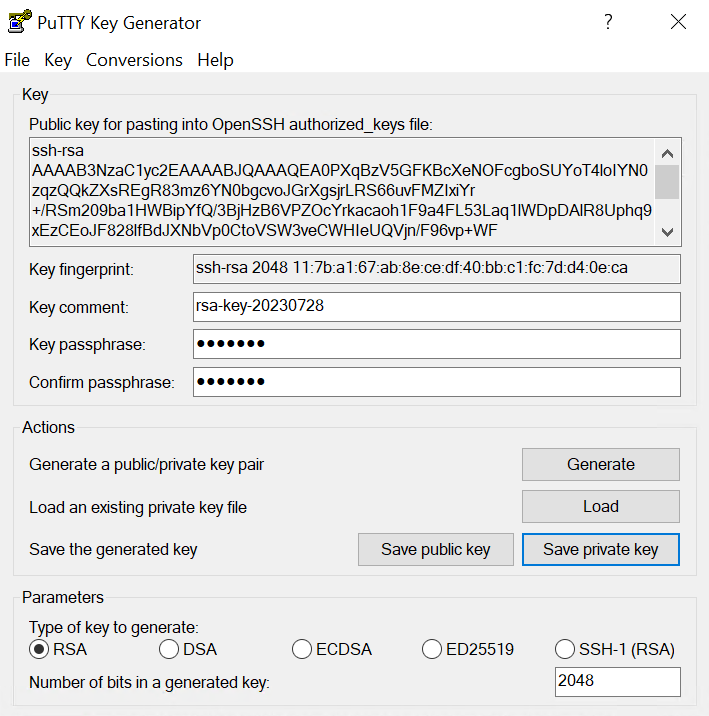Screen dimensions: 709x716
Task: Click the 'Key passphrase:' label
Action: point(87,344)
